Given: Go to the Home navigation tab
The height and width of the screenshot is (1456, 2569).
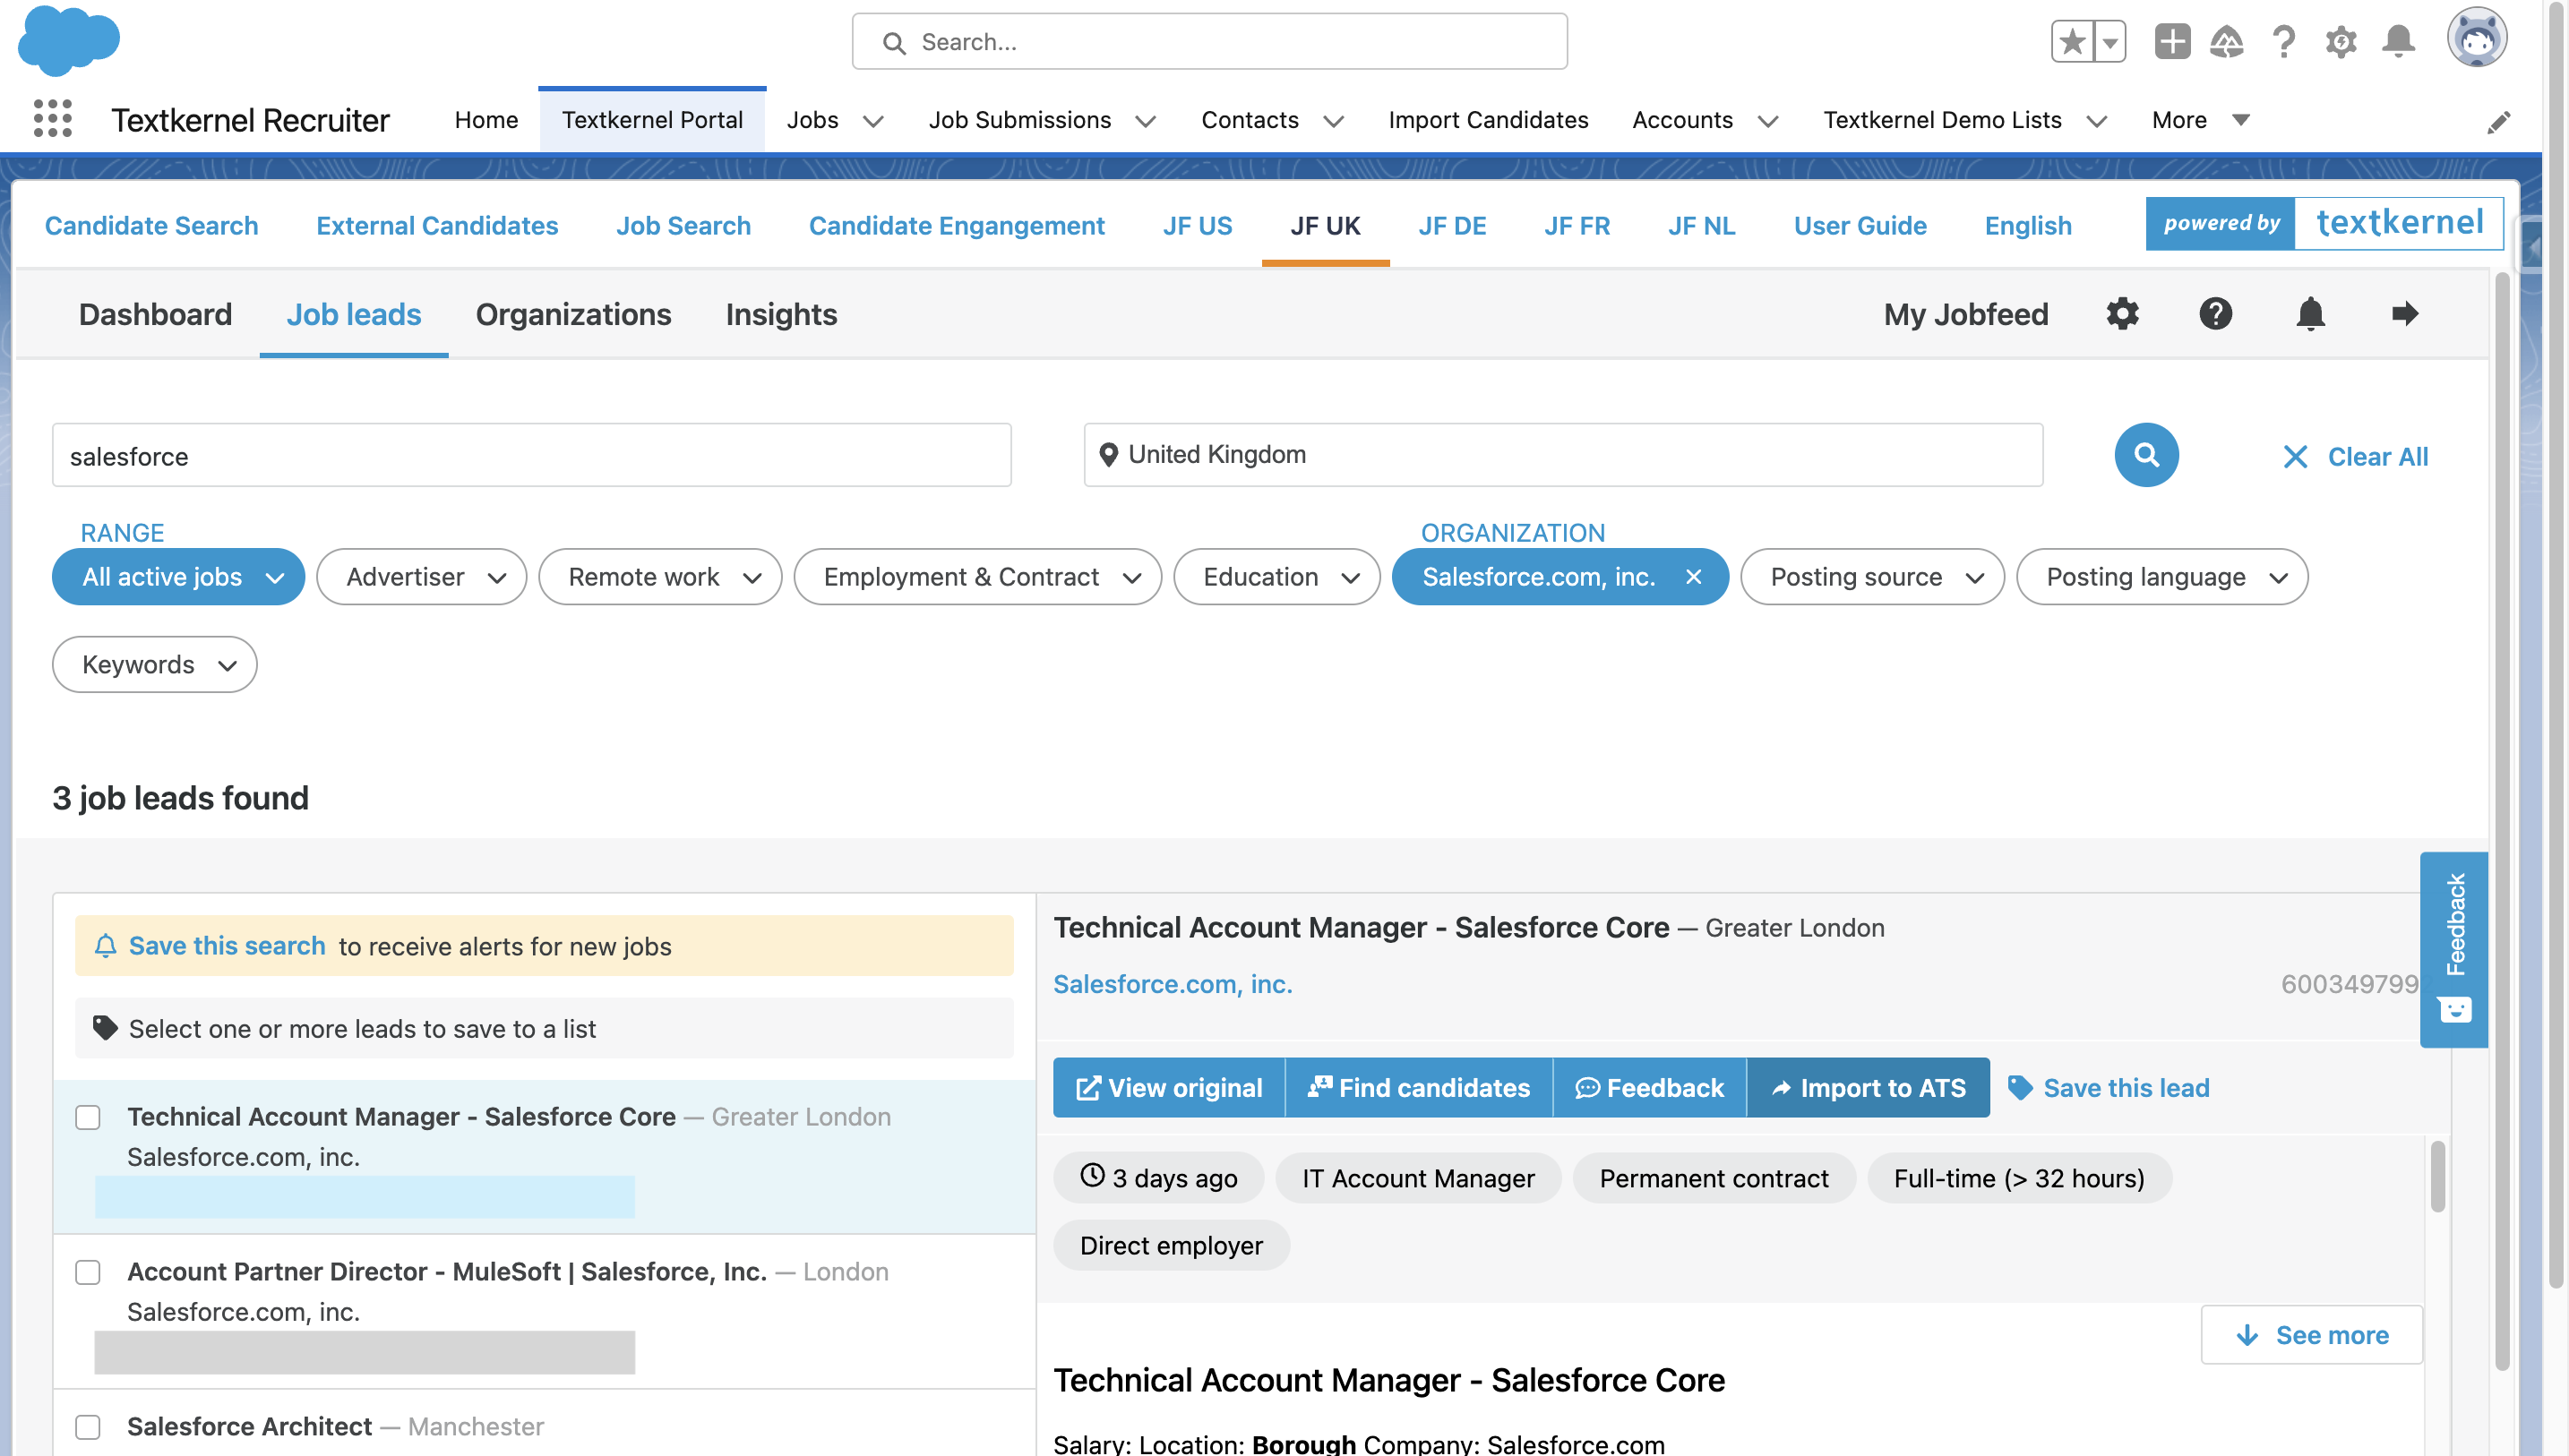Looking at the screenshot, I should point(486,120).
